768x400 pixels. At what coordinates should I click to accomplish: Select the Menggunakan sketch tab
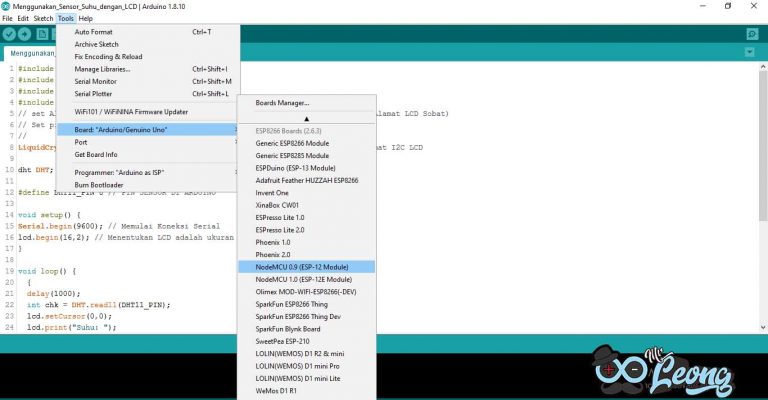pyautogui.click(x=30, y=53)
